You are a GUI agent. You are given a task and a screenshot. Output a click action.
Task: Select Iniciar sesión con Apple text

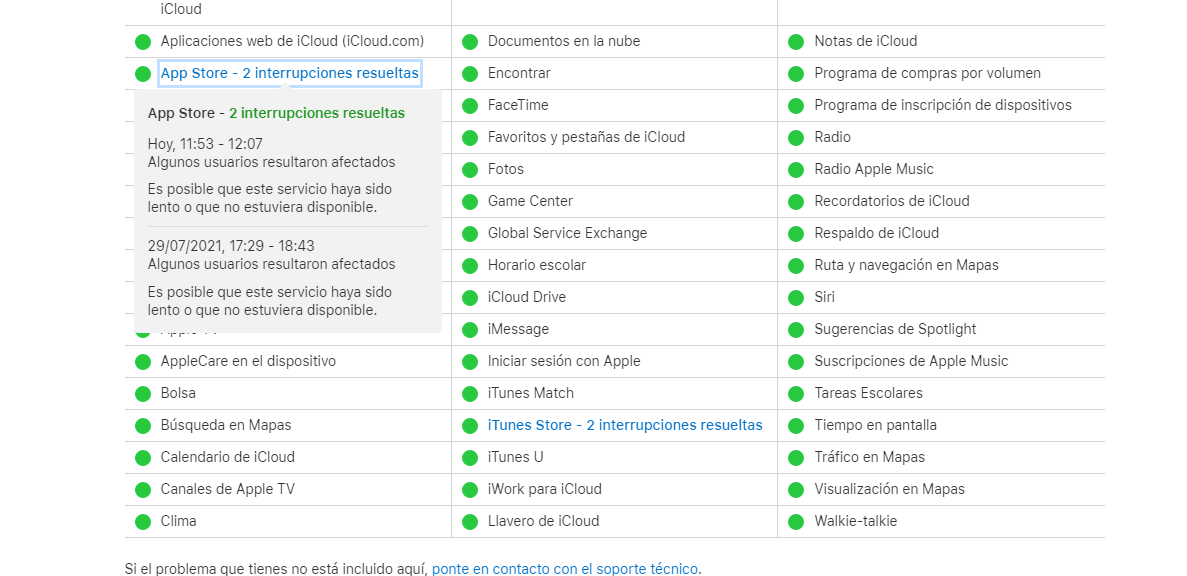[x=564, y=361]
